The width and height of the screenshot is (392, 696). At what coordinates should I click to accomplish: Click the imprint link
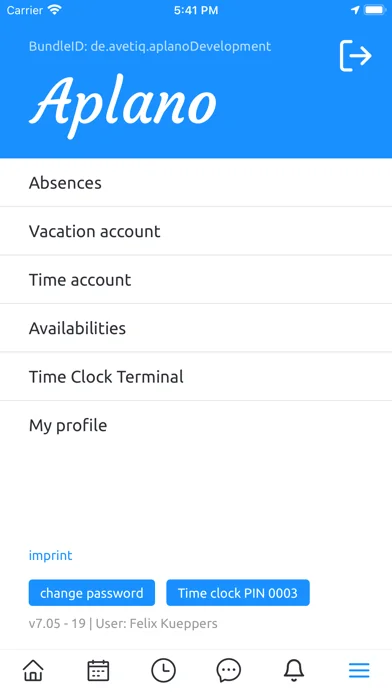point(50,555)
